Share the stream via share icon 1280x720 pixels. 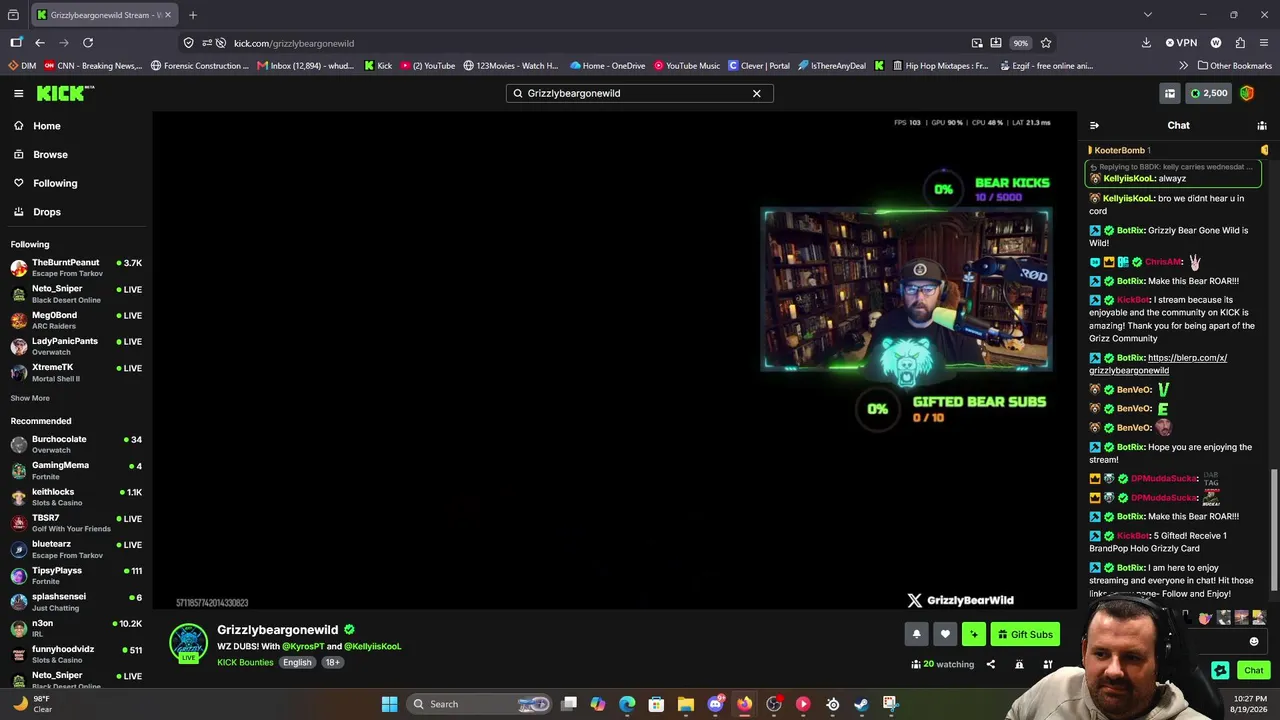(991, 664)
